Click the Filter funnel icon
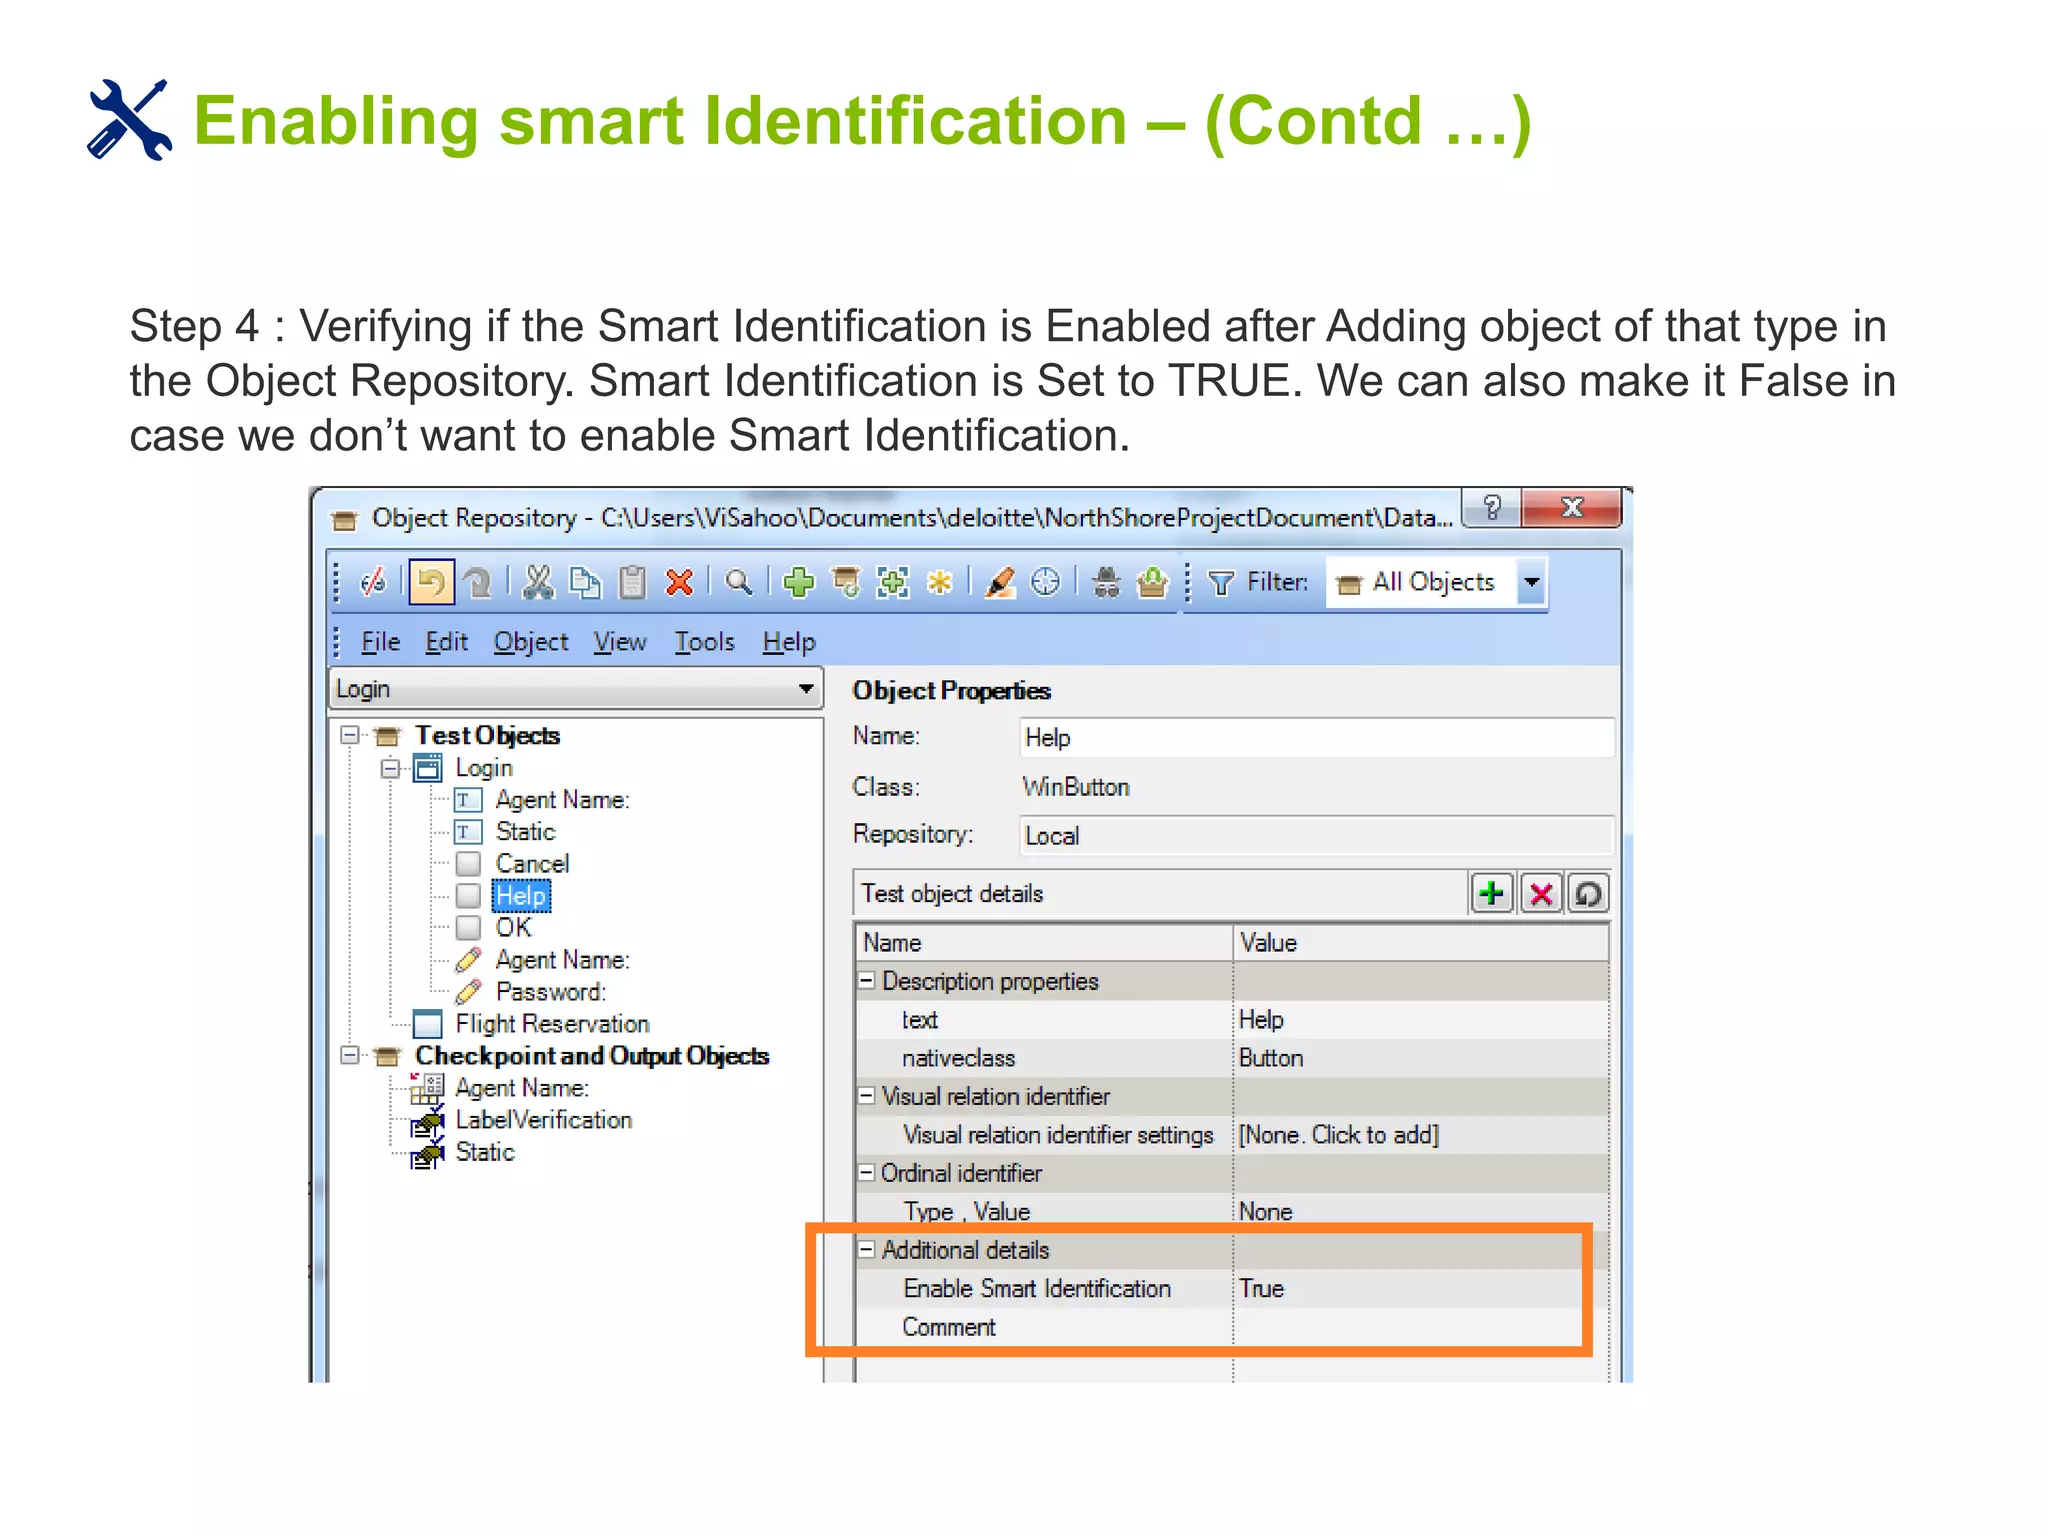The width and height of the screenshot is (2048, 1536). pyautogui.click(x=1221, y=583)
